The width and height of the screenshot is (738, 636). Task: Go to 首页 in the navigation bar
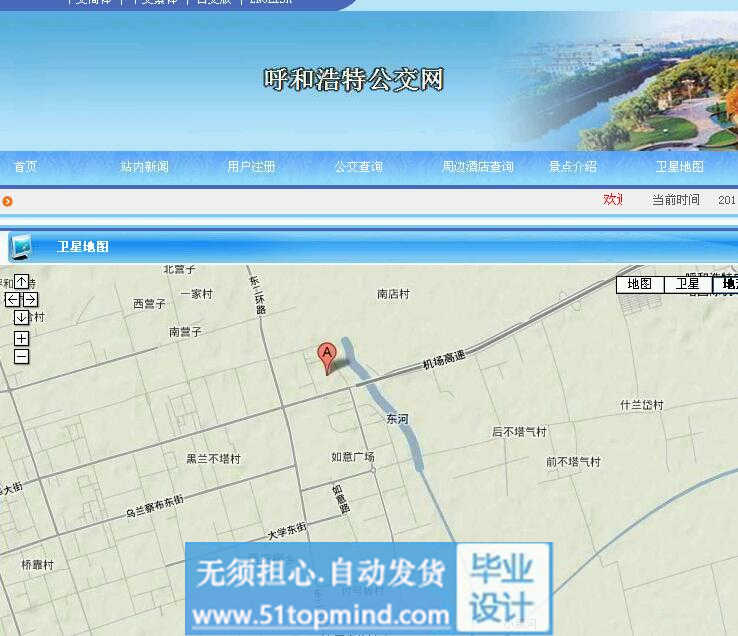pyautogui.click(x=25, y=167)
